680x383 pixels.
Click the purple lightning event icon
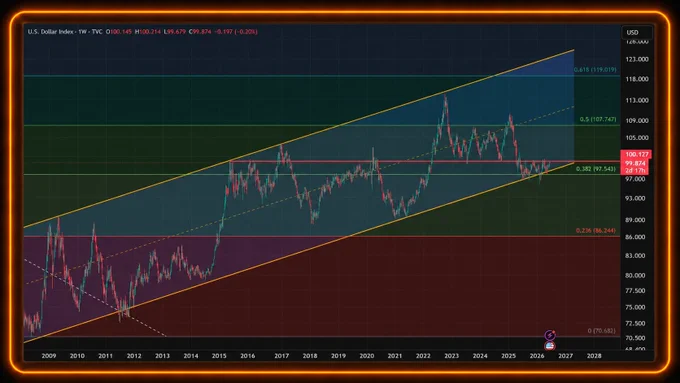click(550, 335)
